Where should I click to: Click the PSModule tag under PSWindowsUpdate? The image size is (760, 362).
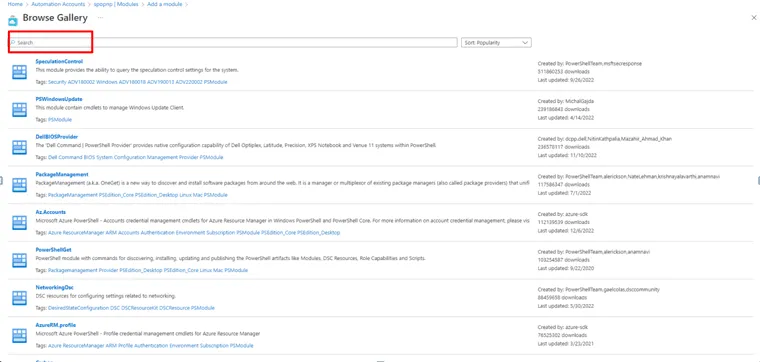coord(60,120)
